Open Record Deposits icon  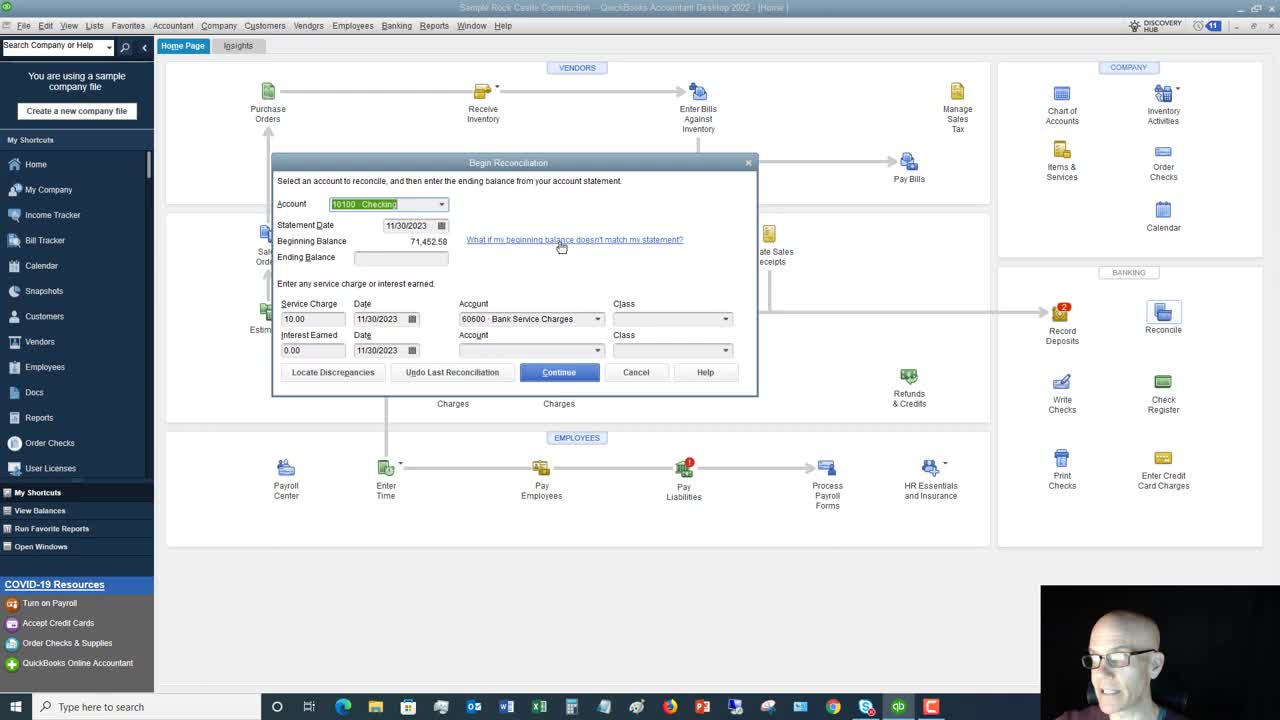point(1061,313)
